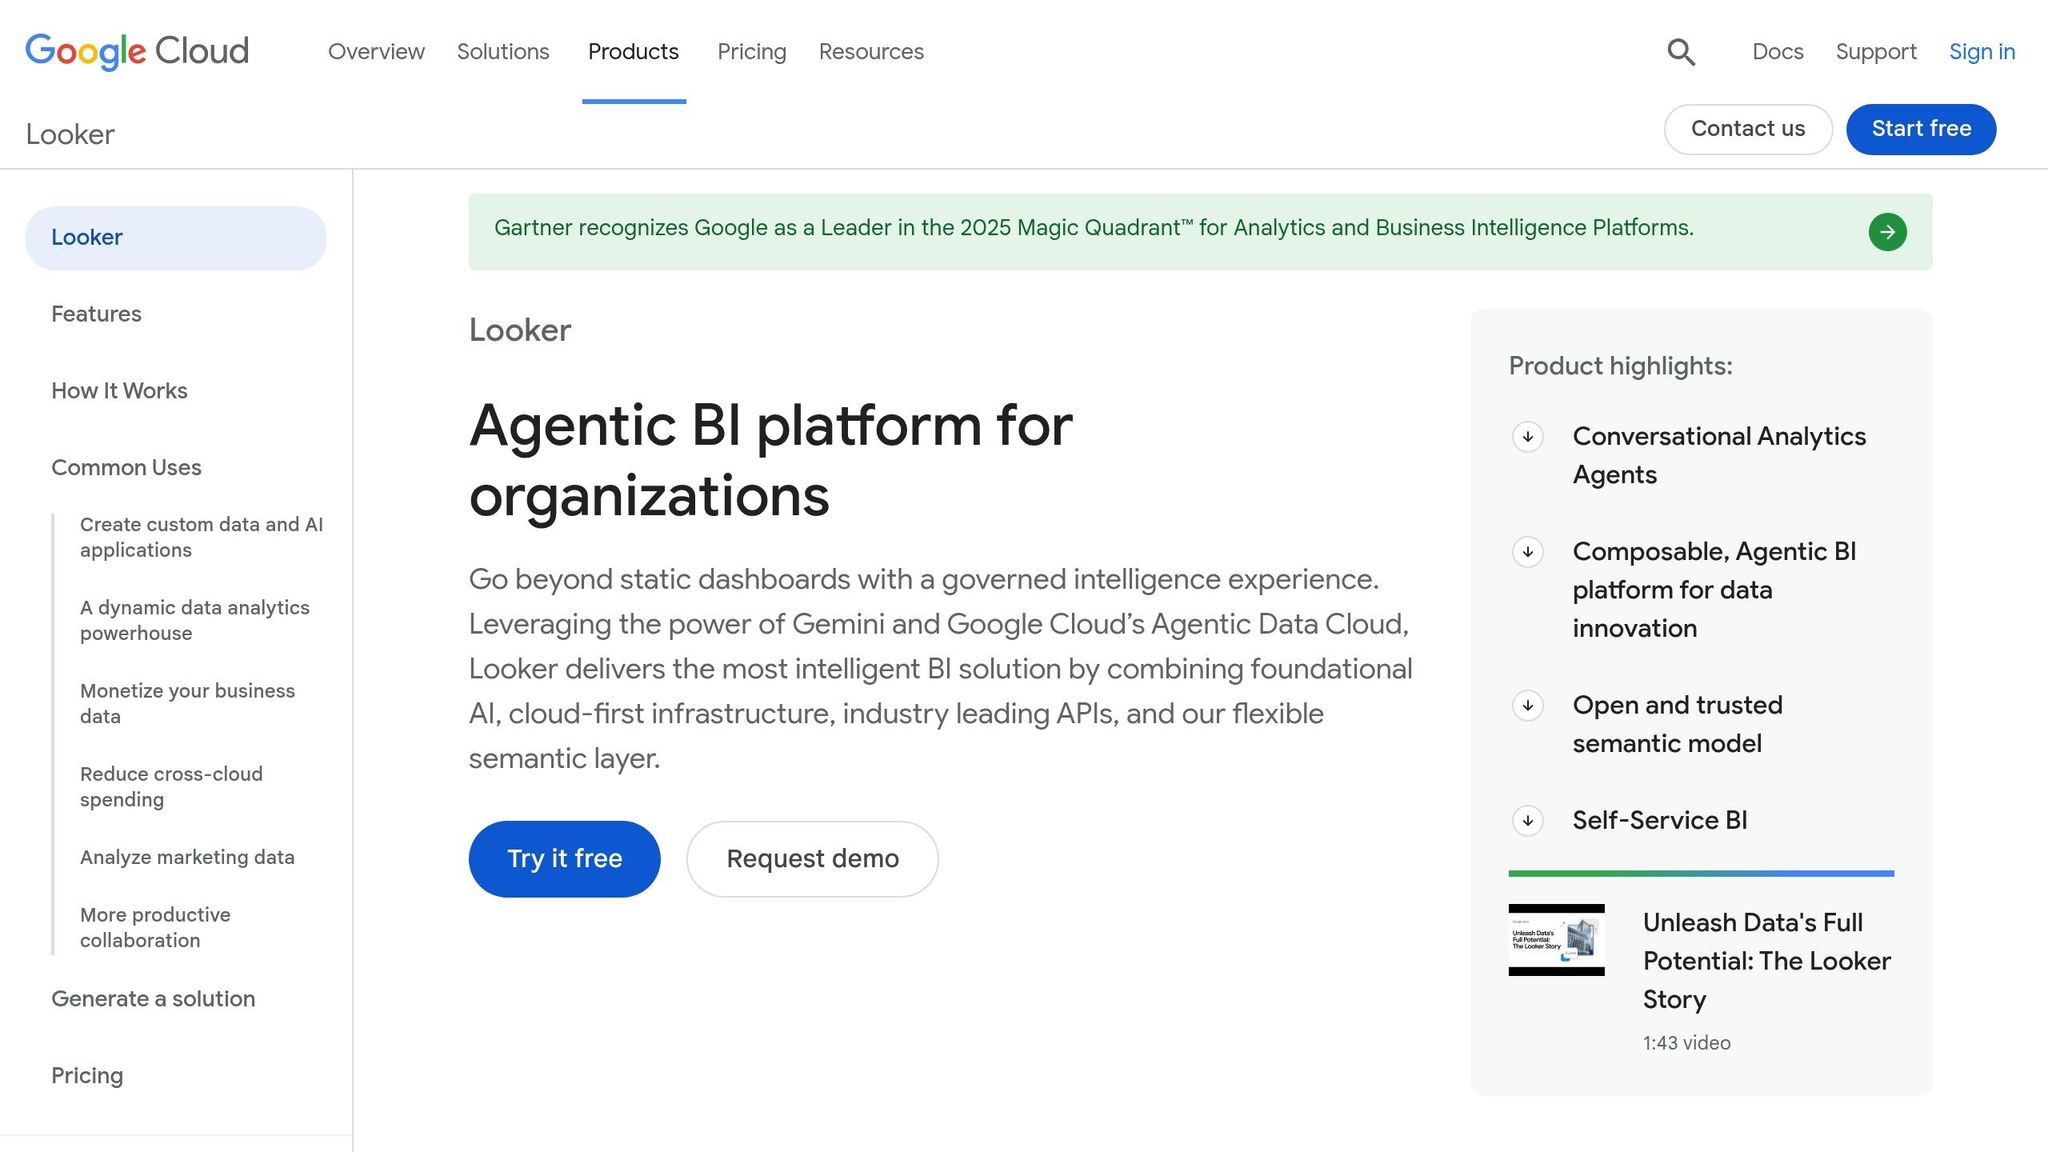Click down-arrow beside Composable, Agentic BI
Image resolution: width=2048 pixels, height=1152 pixels.
(x=1527, y=552)
